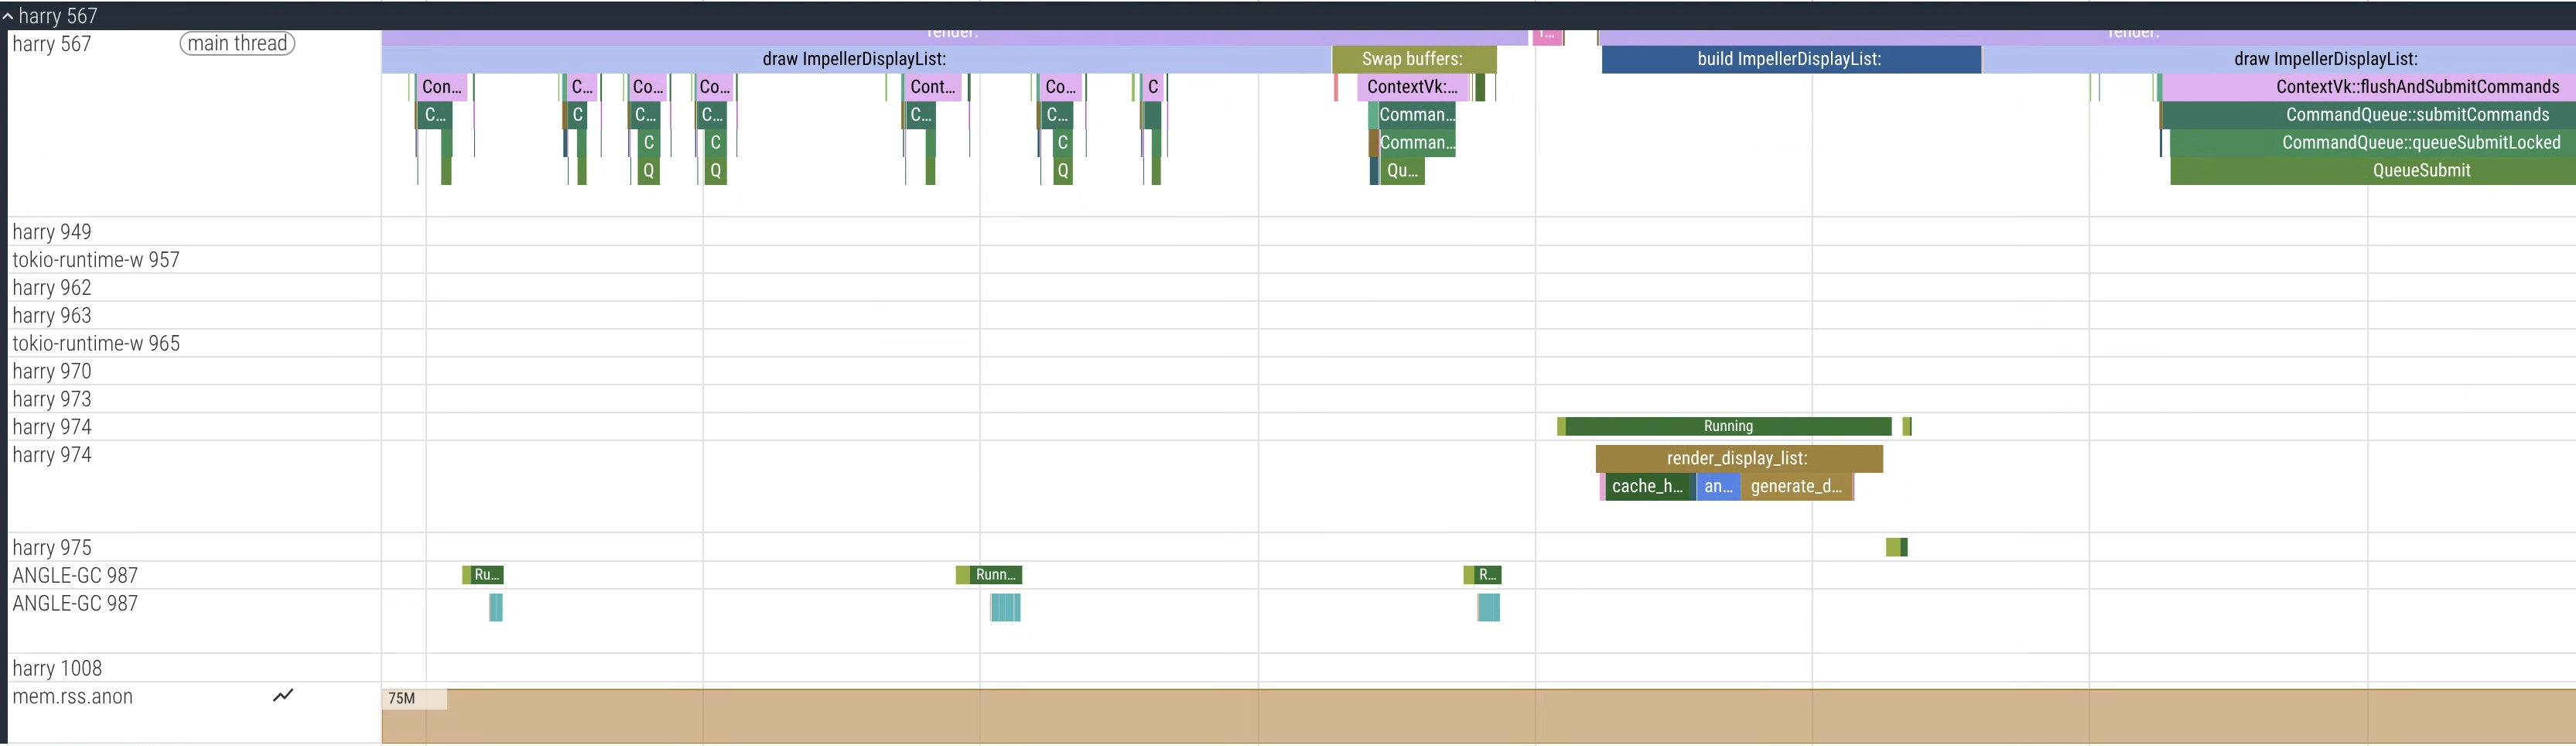Select the blue 'an…' slice
Image resolution: width=2576 pixels, height=746 pixels.
click(x=1718, y=487)
